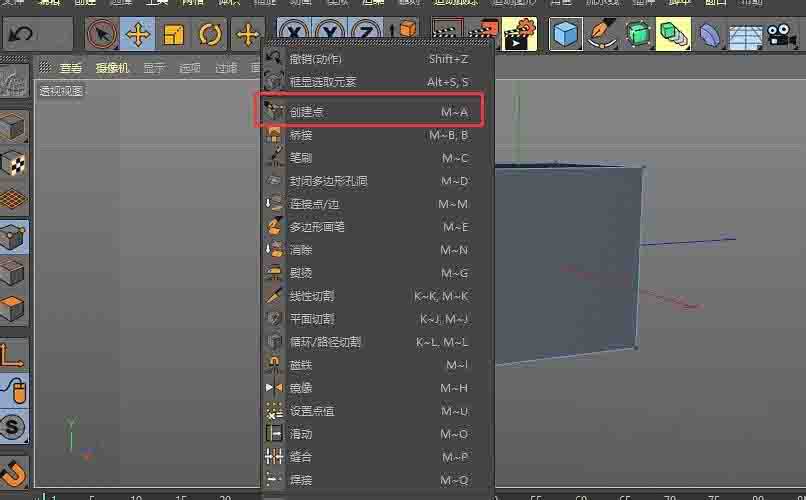806x500 pixels.
Task: Select 线性切割 knife entry
Action: 378,296
